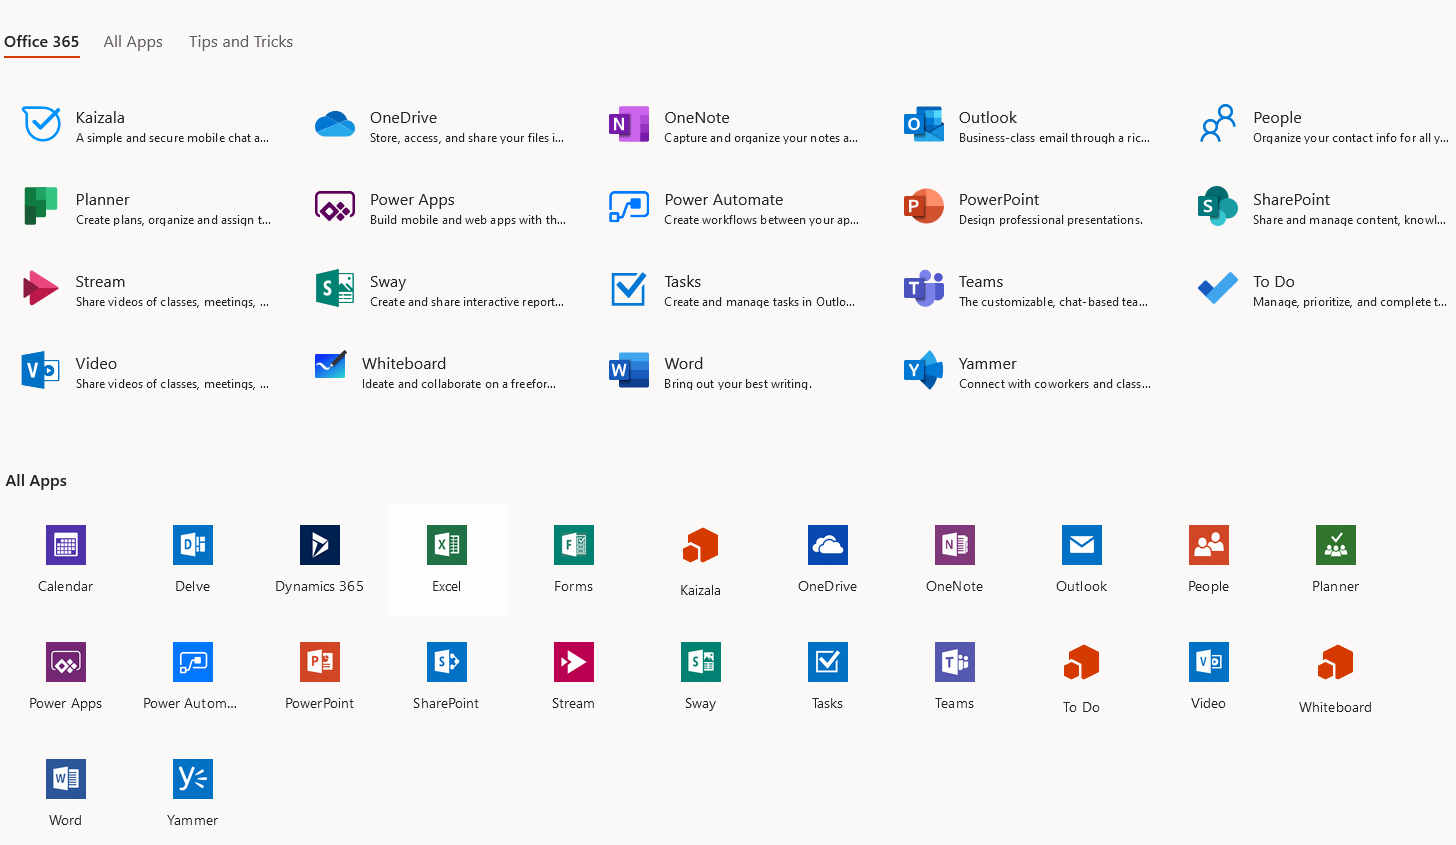The height and width of the screenshot is (845, 1456).
Task: Open the OneDrive tile in All Apps
Action: [828, 559]
